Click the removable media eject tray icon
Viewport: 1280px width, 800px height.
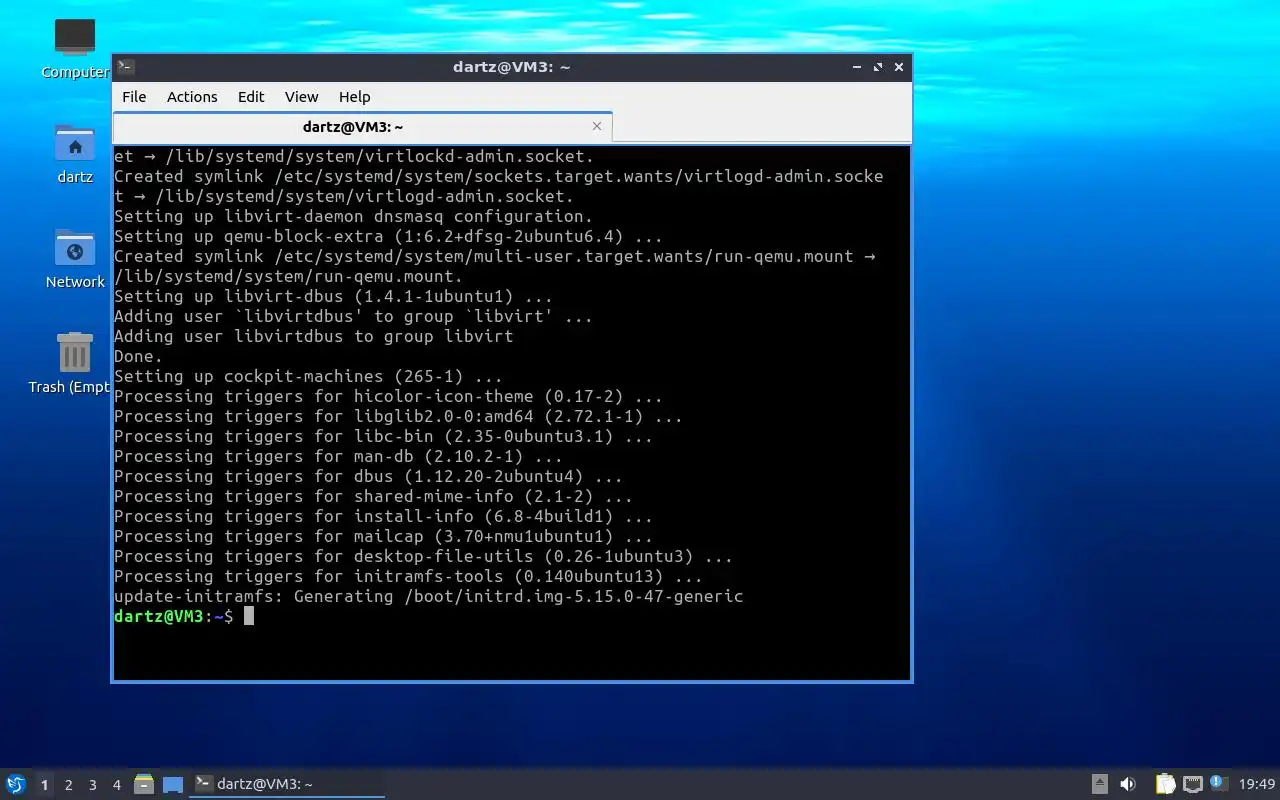click(1099, 784)
